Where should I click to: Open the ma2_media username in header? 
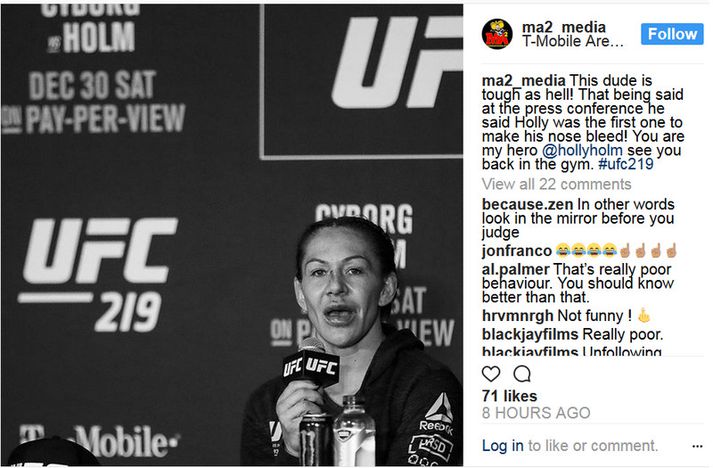click(564, 27)
